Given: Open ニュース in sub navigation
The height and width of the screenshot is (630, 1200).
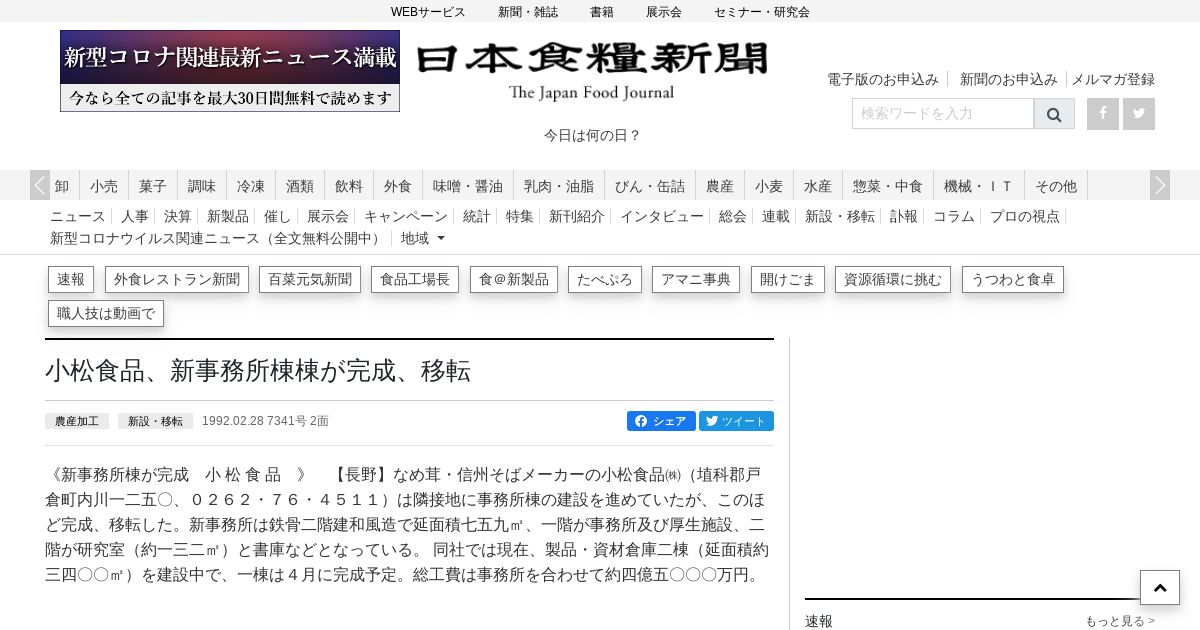Looking at the screenshot, I should [78, 216].
